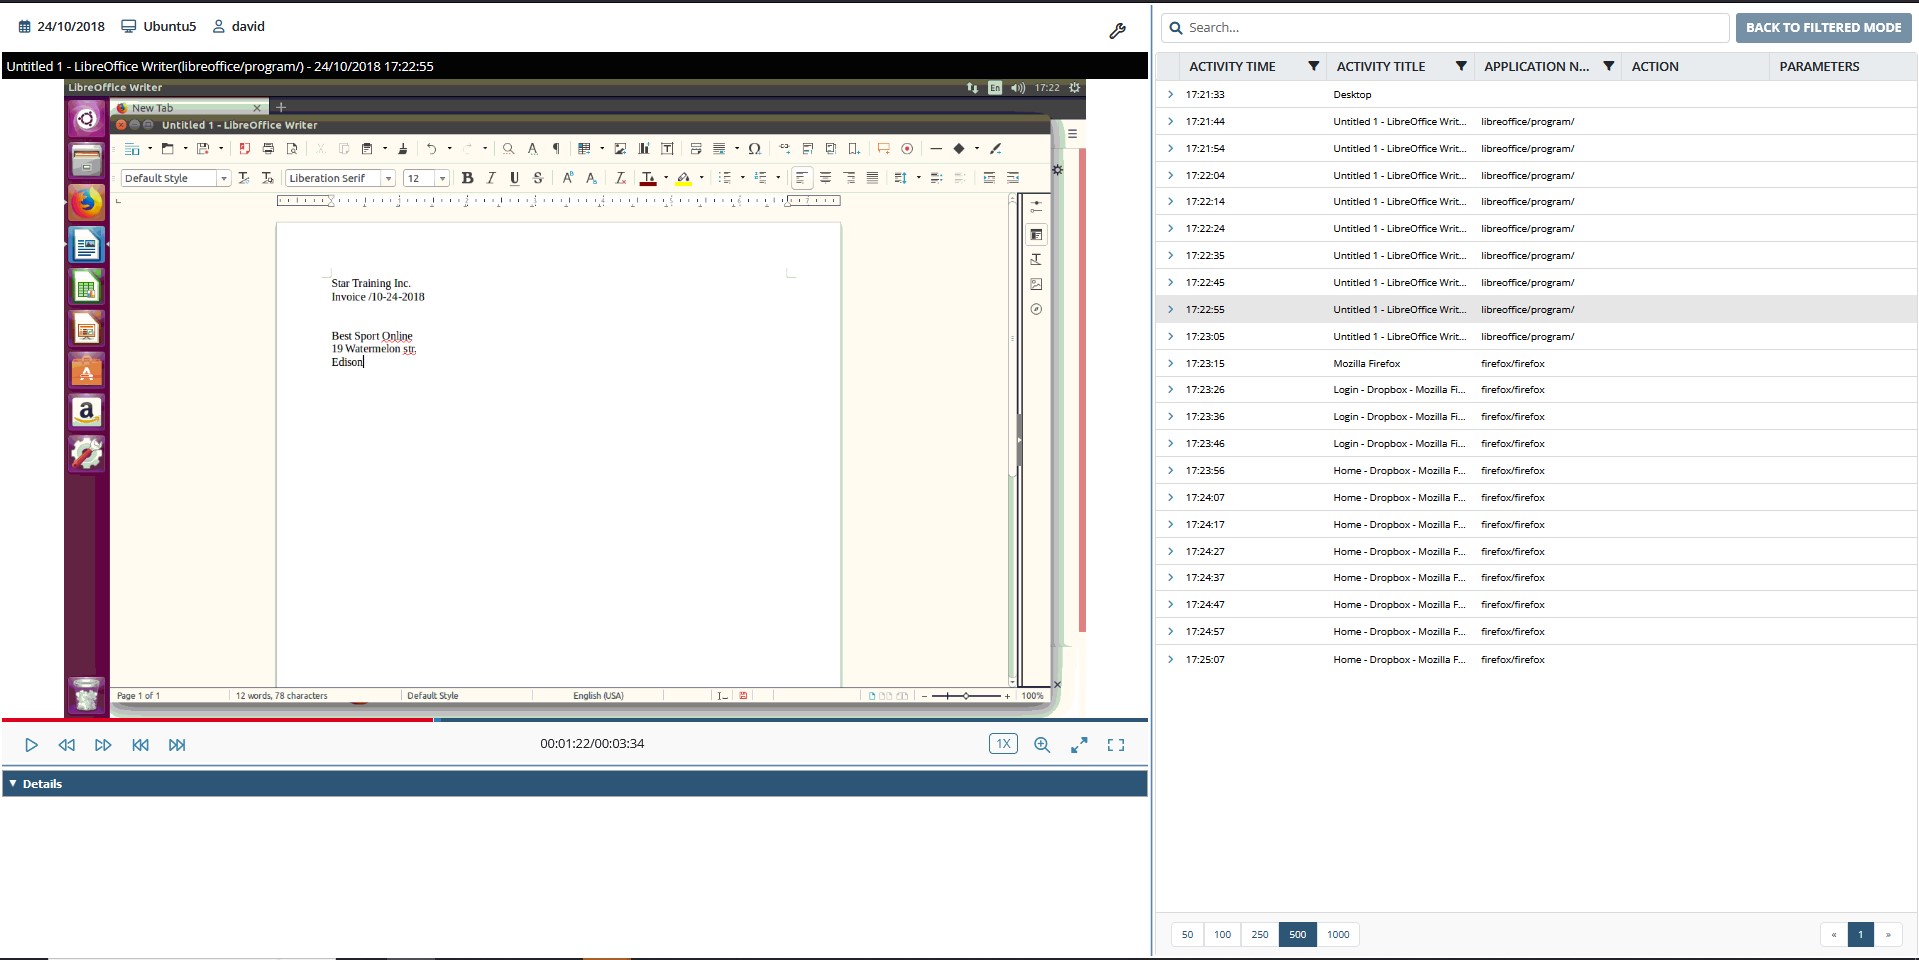Screen dimensions: 1919x960
Task: Show 250 rows per page
Action: tap(1259, 934)
